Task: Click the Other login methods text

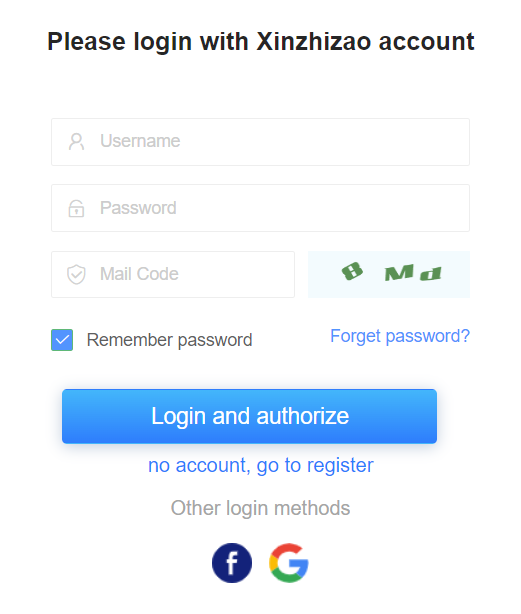Action: [260, 508]
